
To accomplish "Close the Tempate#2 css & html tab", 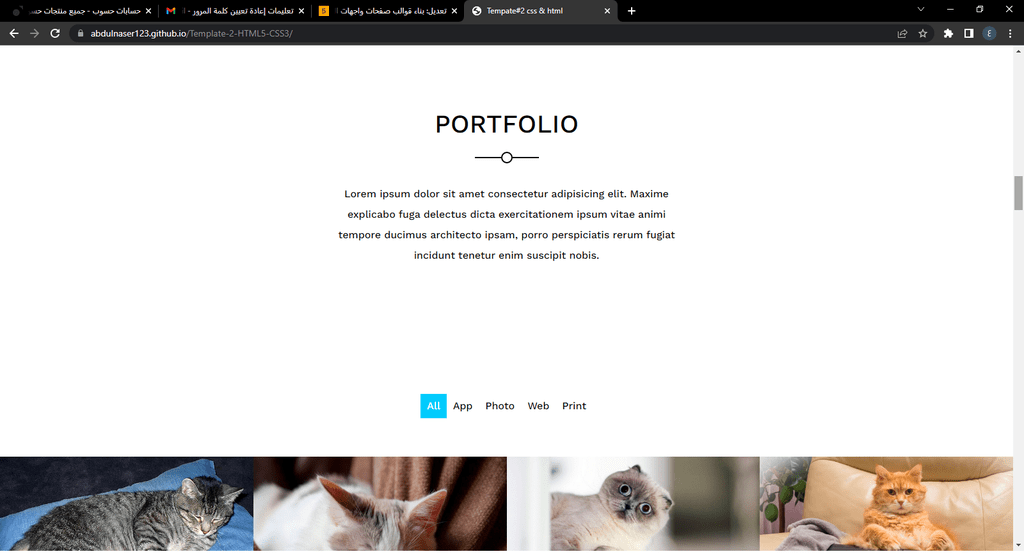I will (607, 10).
